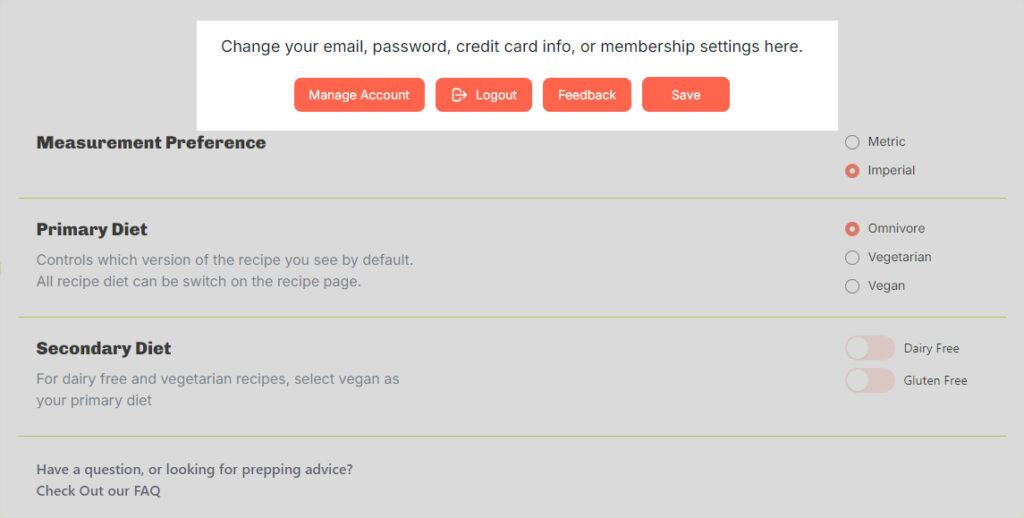Choose Vegan as primary diet
This screenshot has width=1024, height=518.
coord(852,286)
